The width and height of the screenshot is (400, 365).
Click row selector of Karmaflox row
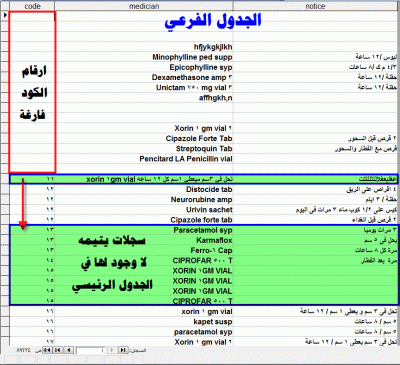4,240
